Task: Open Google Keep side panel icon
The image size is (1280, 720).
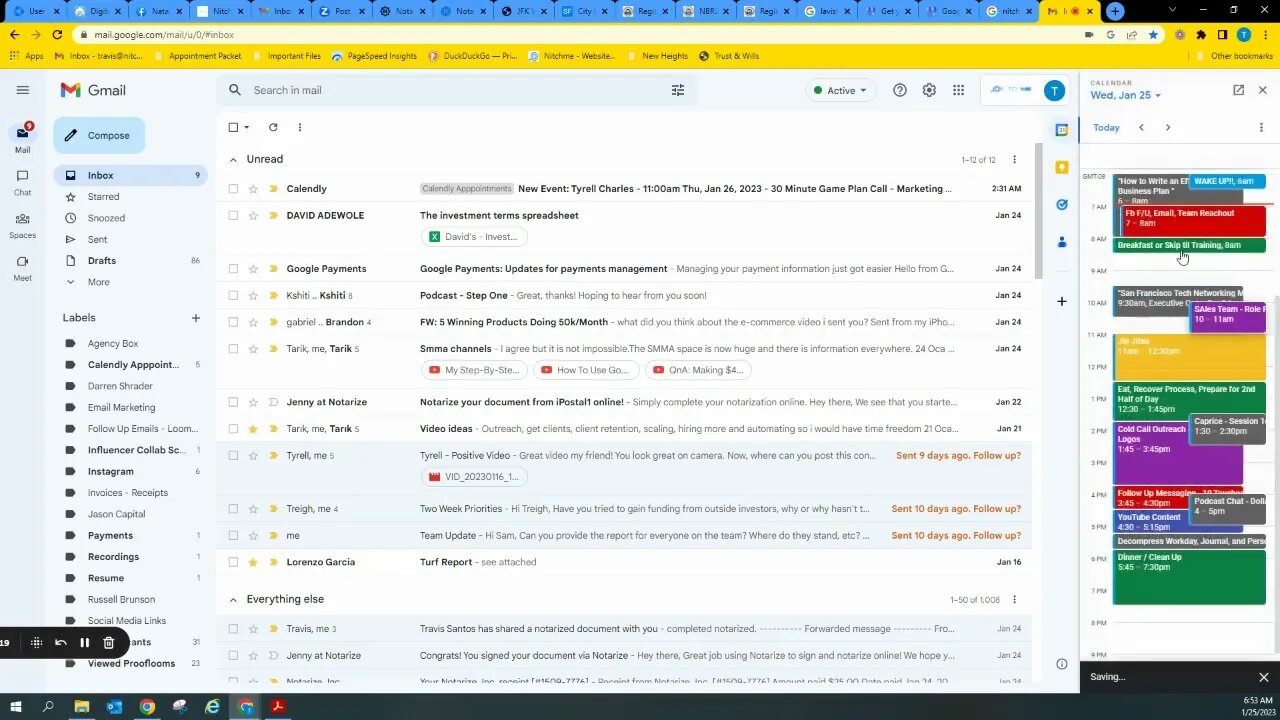Action: tap(1062, 167)
